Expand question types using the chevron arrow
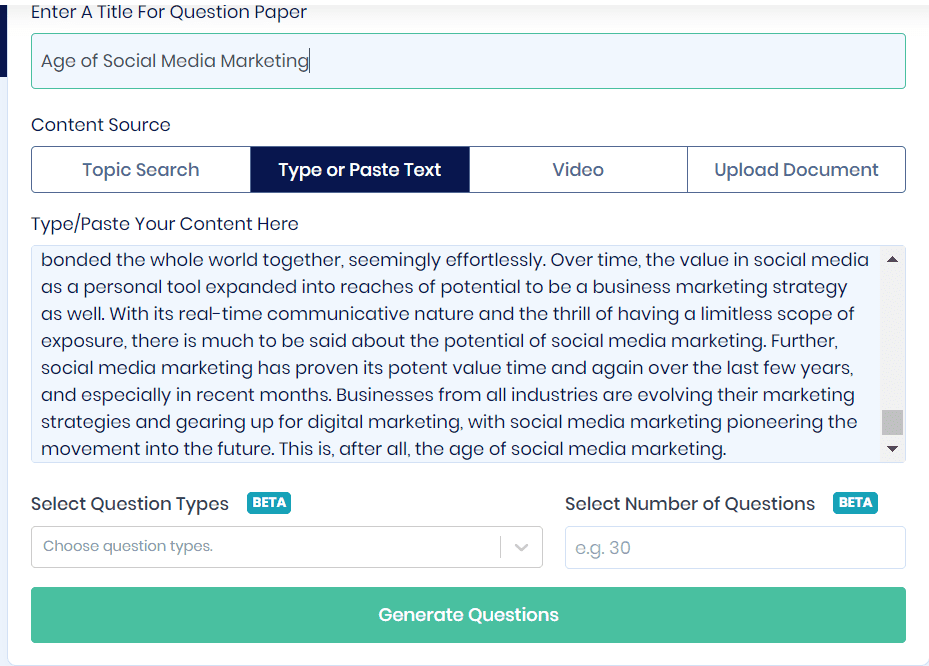Image resolution: width=929 pixels, height=666 pixels. click(521, 547)
